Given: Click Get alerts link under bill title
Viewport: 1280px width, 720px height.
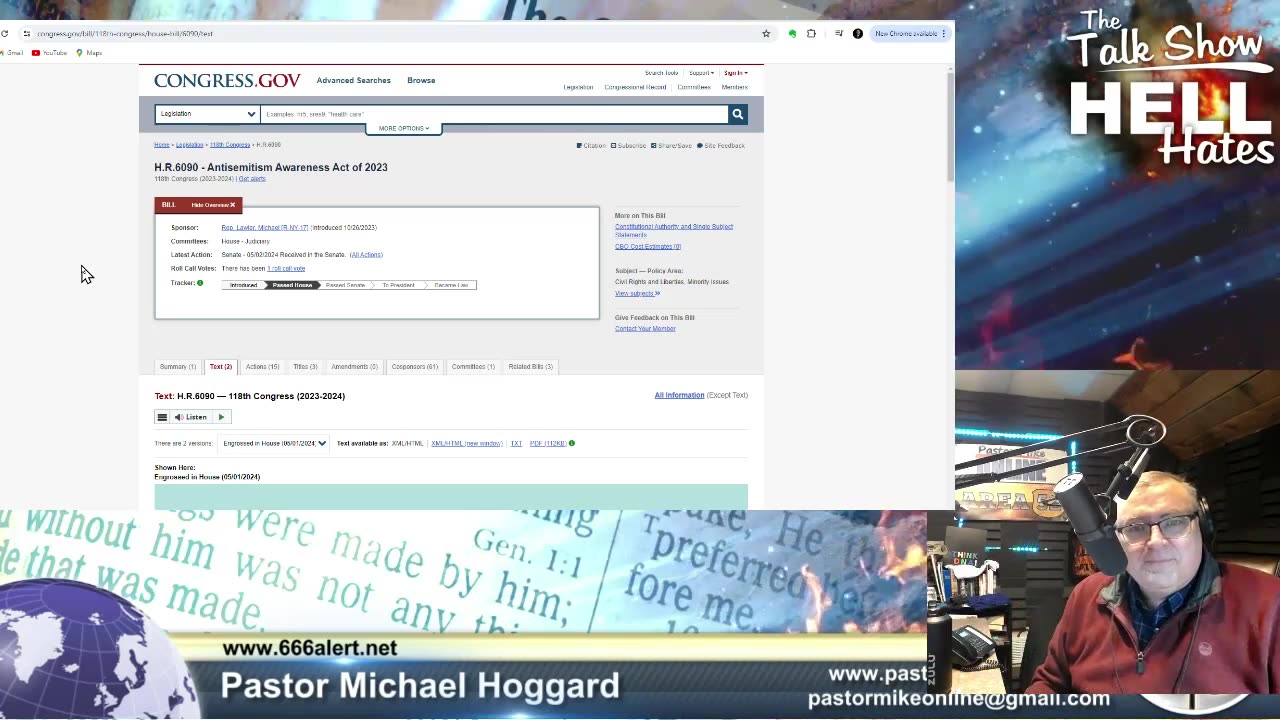Looking at the screenshot, I should (252, 179).
